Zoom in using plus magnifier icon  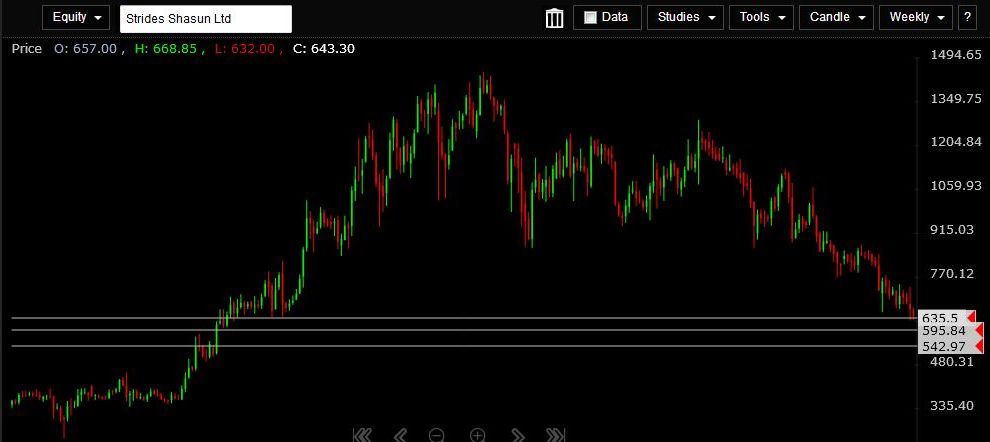(477, 435)
